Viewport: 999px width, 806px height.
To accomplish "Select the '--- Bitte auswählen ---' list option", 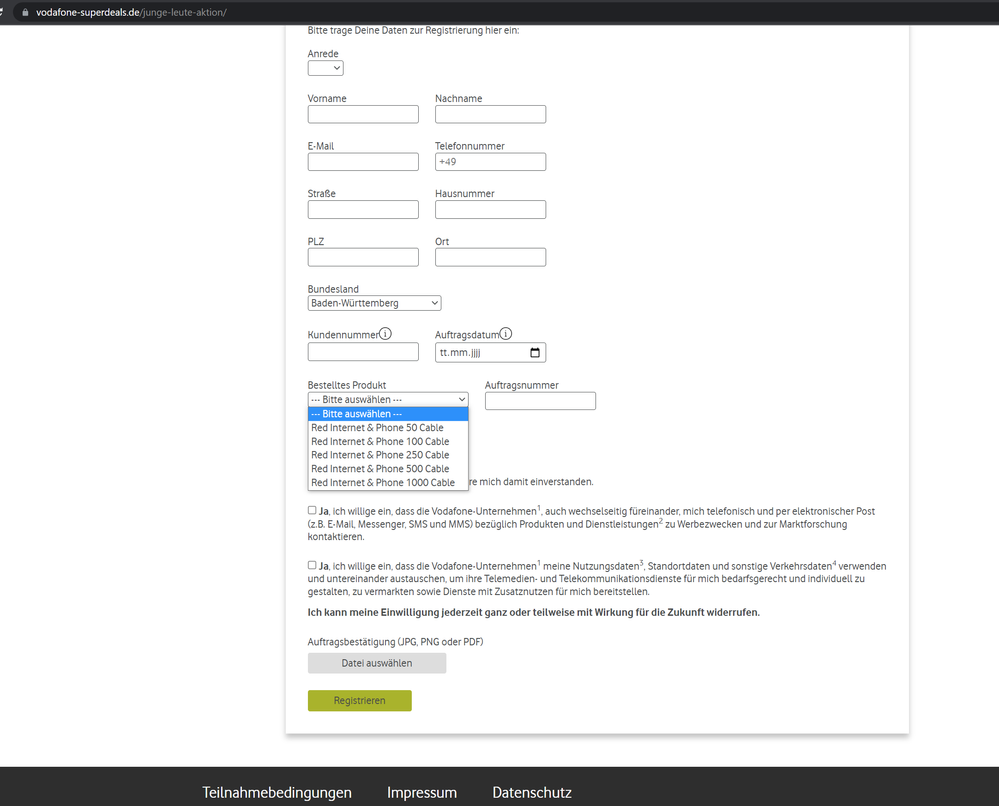I will click(x=388, y=414).
